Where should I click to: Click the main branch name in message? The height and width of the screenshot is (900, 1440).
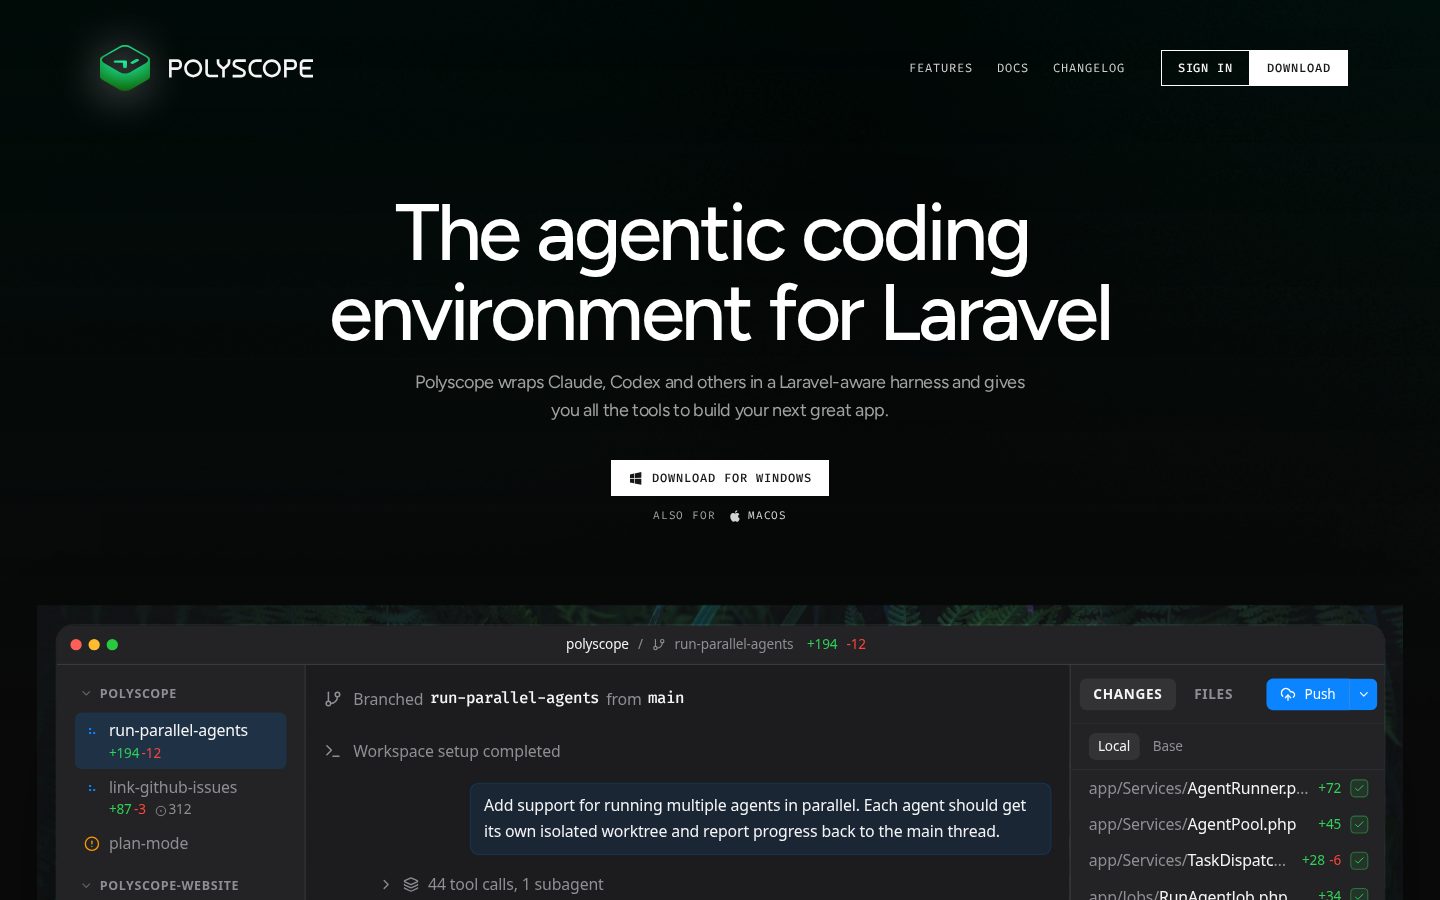coord(665,698)
